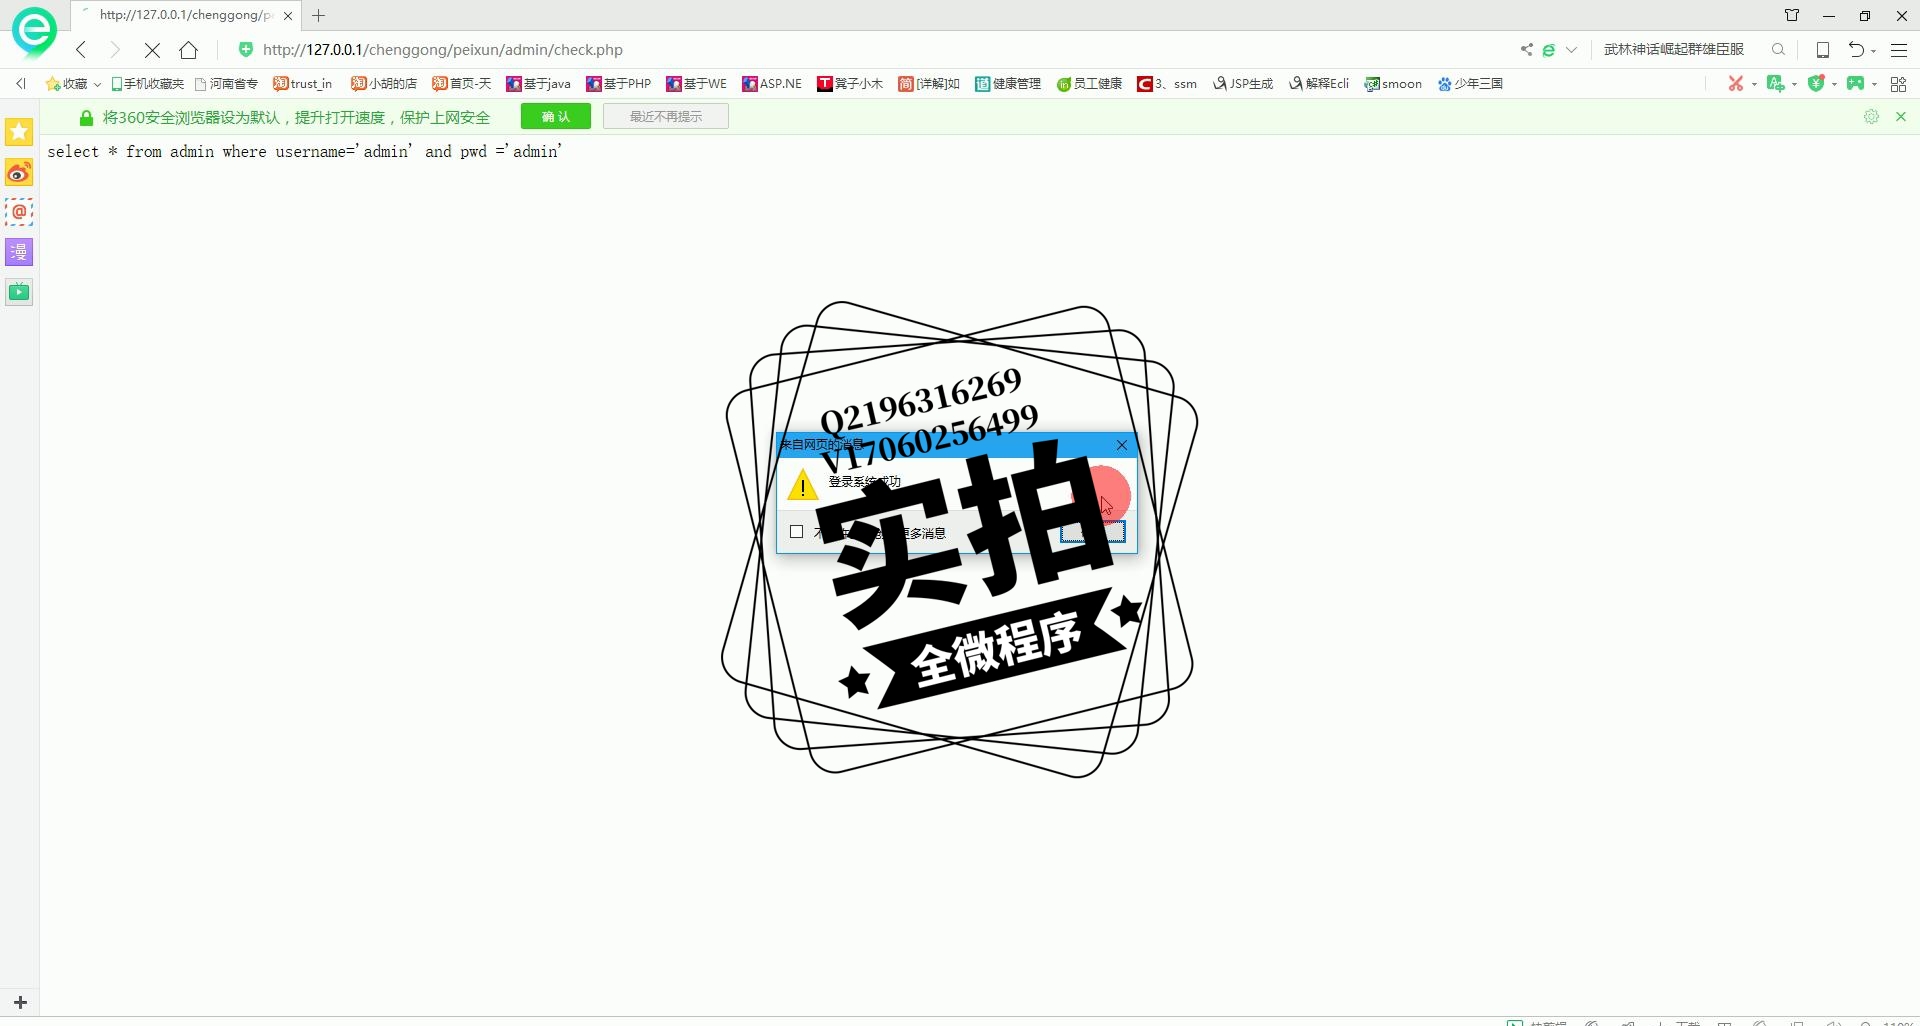Open the 少年三国 bookmark

1470,84
